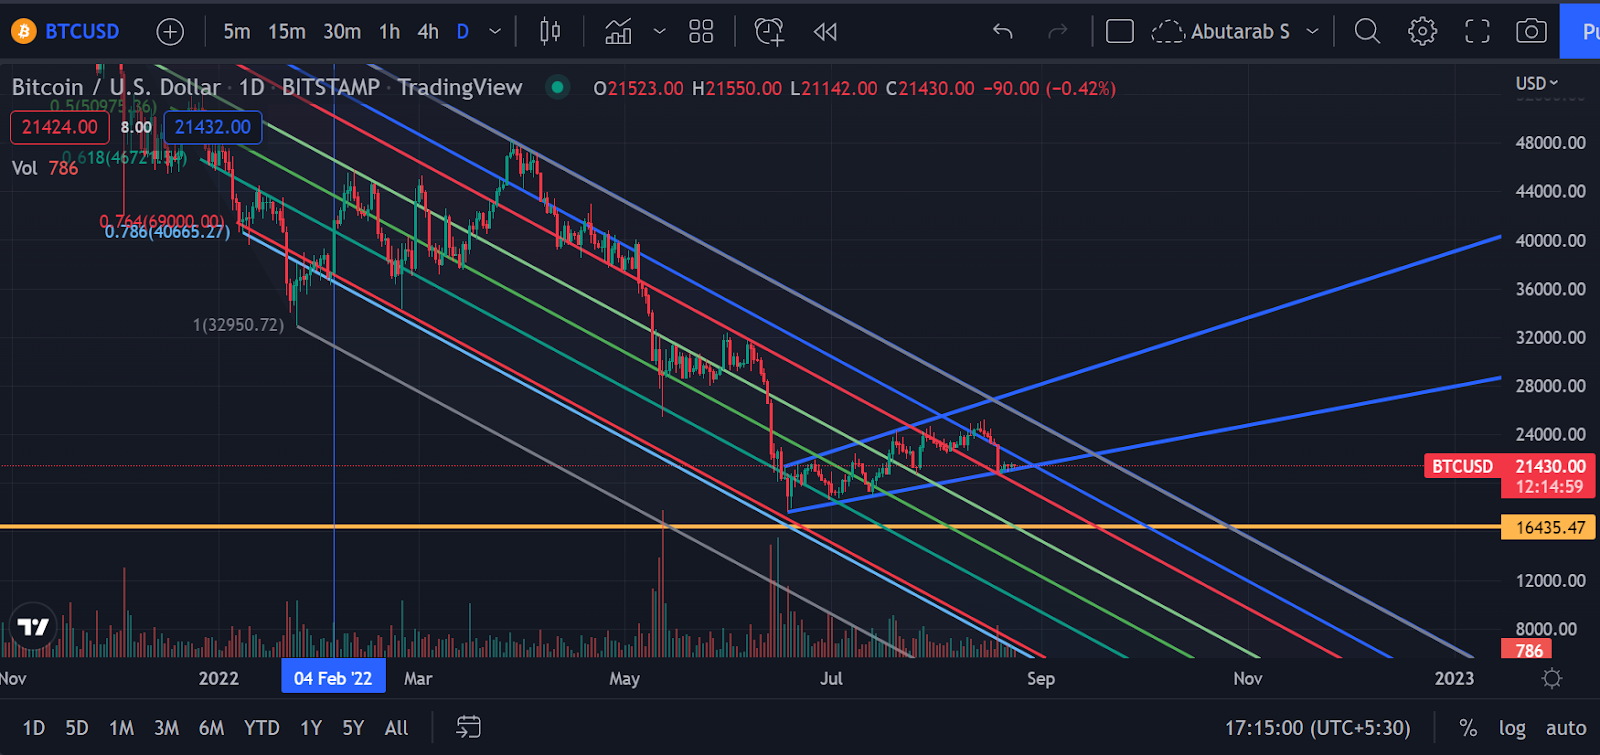This screenshot has height=755, width=1600.
Task: Click the sell price 21424.00 button
Action: click(60, 127)
